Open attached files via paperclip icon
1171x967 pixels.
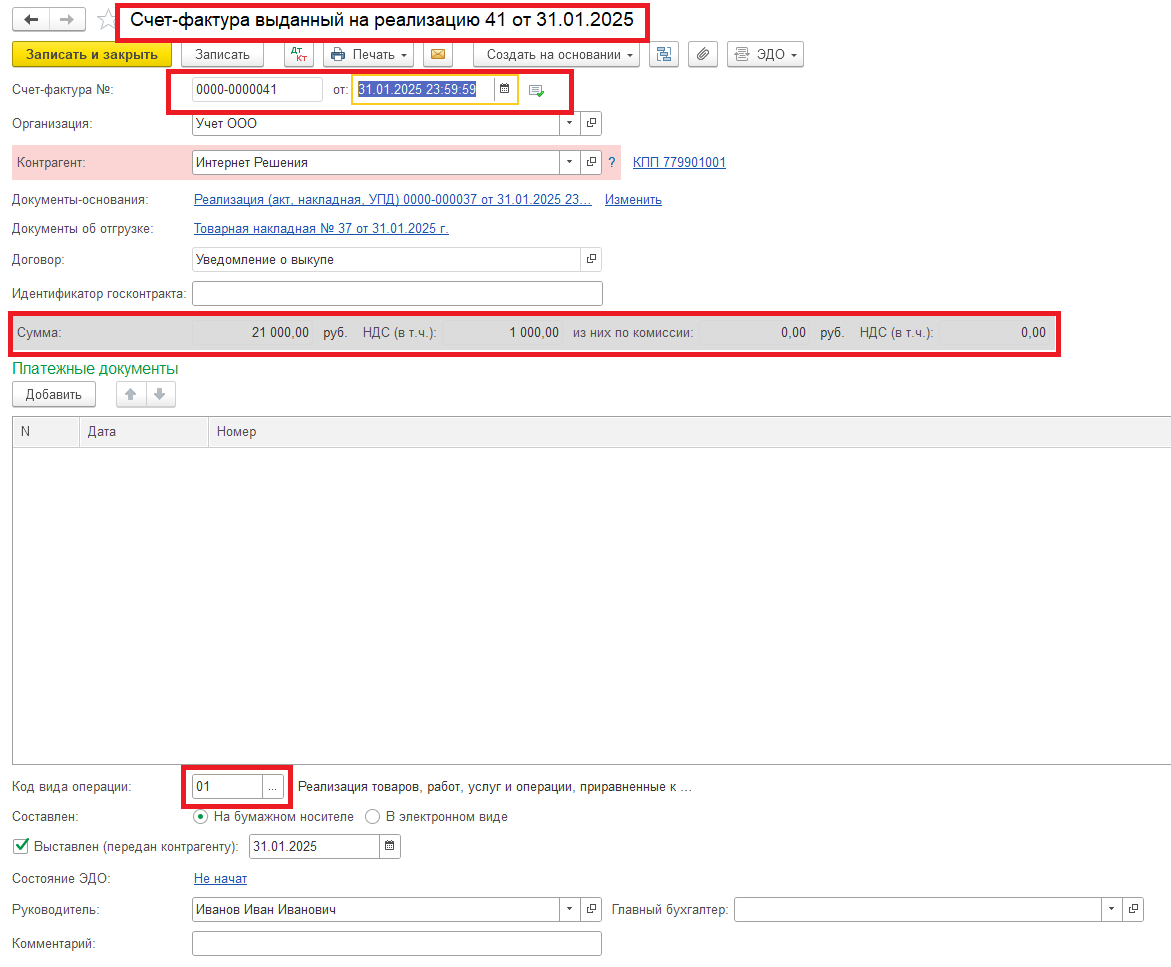click(x=704, y=55)
